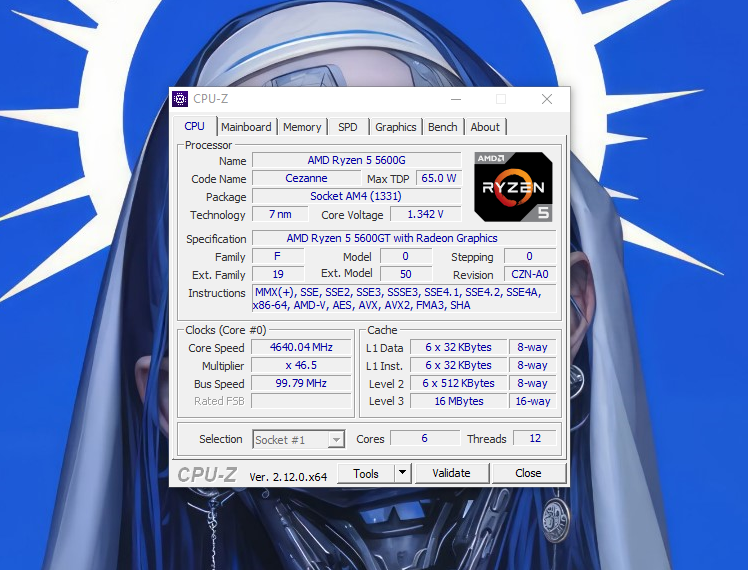The image size is (748, 570).
Task: Click the Ext. Family value 19
Action: tap(278, 274)
